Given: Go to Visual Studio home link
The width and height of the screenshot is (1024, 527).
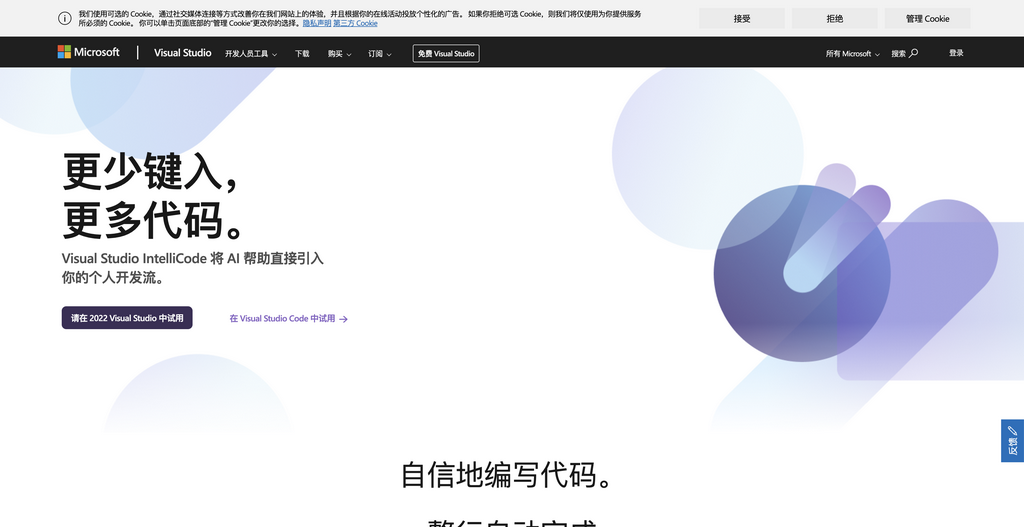Looking at the screenshot, I should [183, 53].
